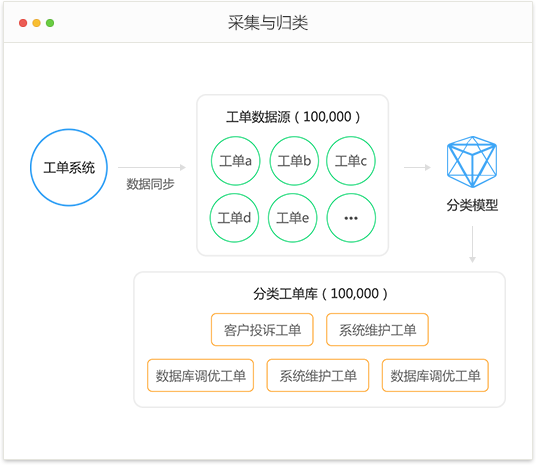Click the 数据同步 label
Screen dimensions: 536x465
150,184
